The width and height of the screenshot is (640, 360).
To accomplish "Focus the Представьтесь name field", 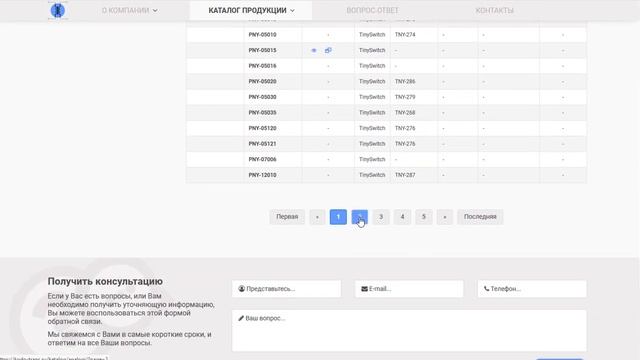I will (x=286, y=289).
